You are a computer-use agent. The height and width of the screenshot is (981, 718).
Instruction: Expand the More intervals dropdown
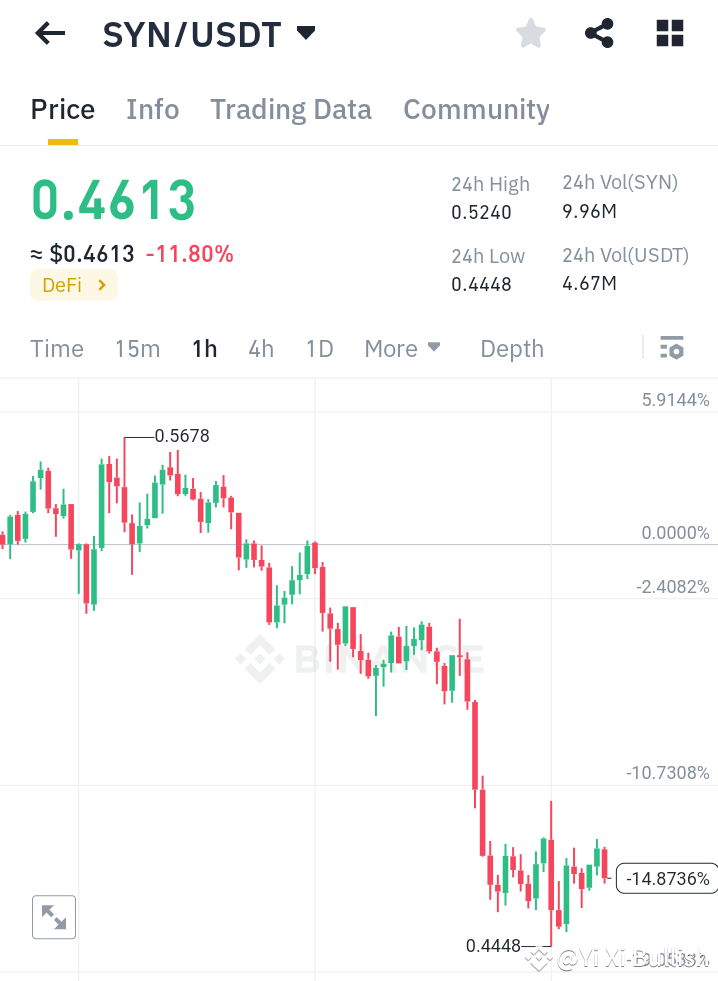click(x=402, y=349)
